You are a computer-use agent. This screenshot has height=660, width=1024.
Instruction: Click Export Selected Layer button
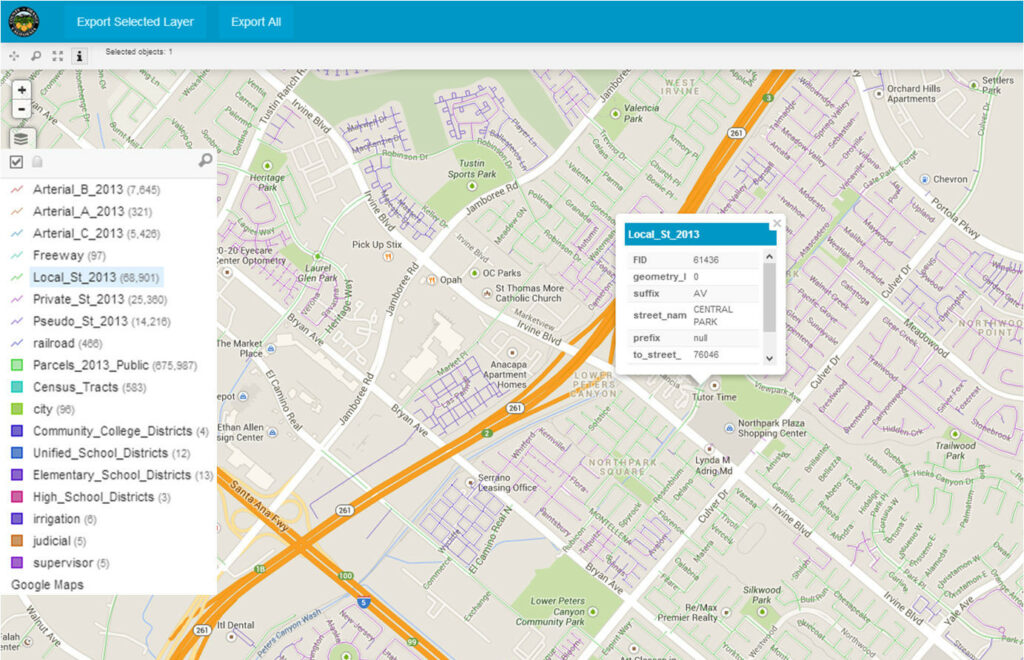click(135, 21)
